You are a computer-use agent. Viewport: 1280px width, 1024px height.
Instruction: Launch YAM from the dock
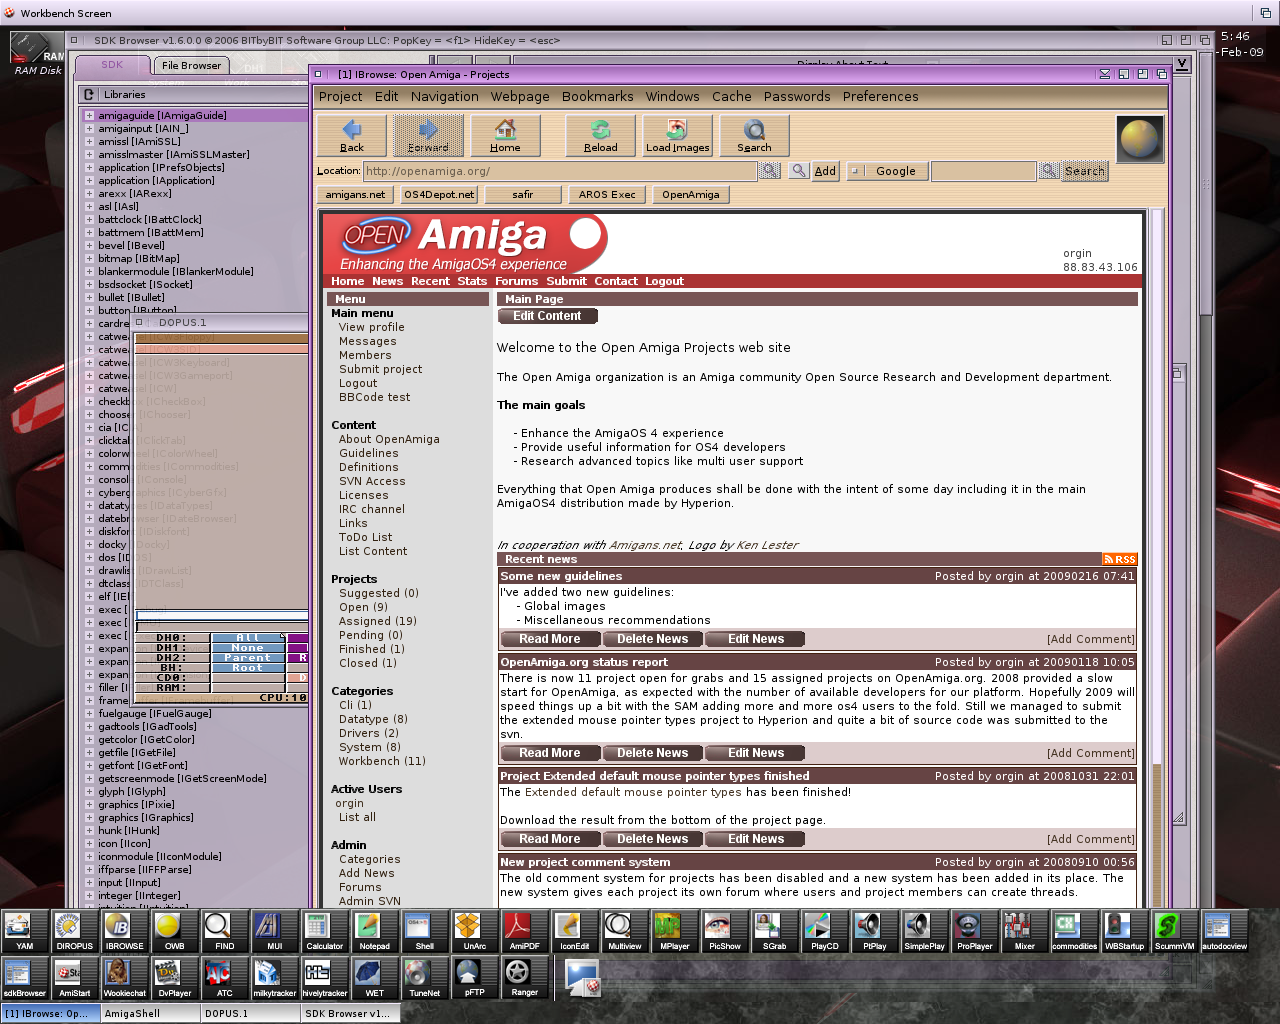(25, 932)
